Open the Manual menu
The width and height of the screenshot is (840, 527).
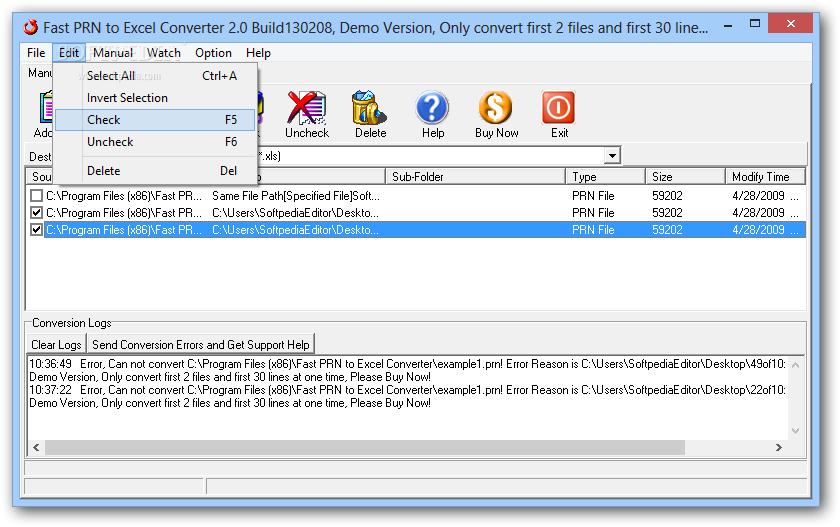tap(112, 53)
